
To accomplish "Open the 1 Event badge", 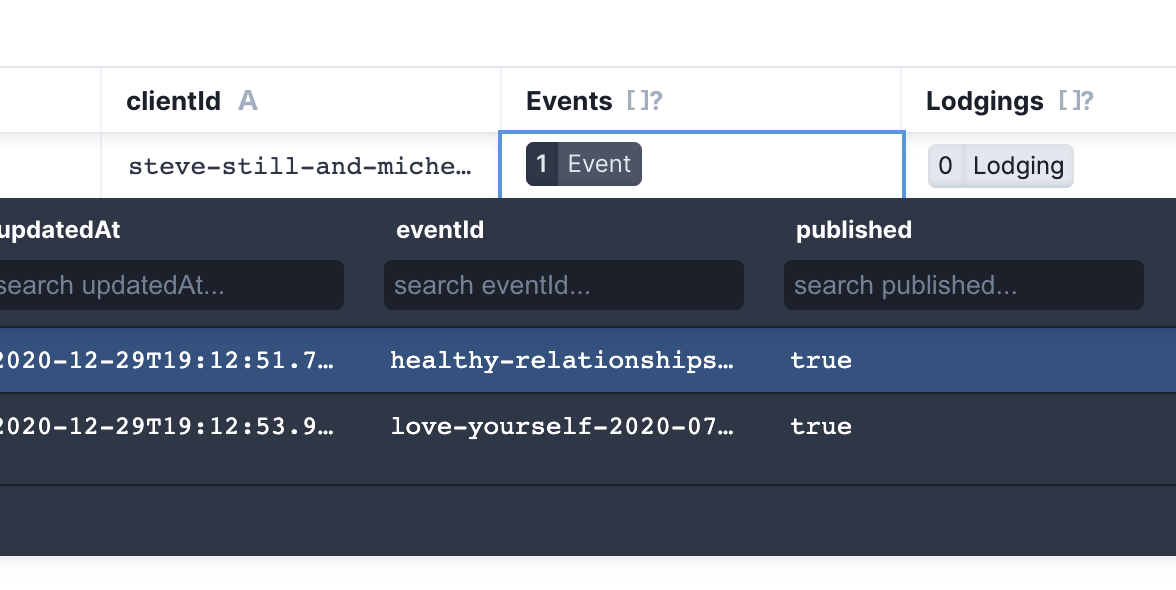I will point(584,163).
